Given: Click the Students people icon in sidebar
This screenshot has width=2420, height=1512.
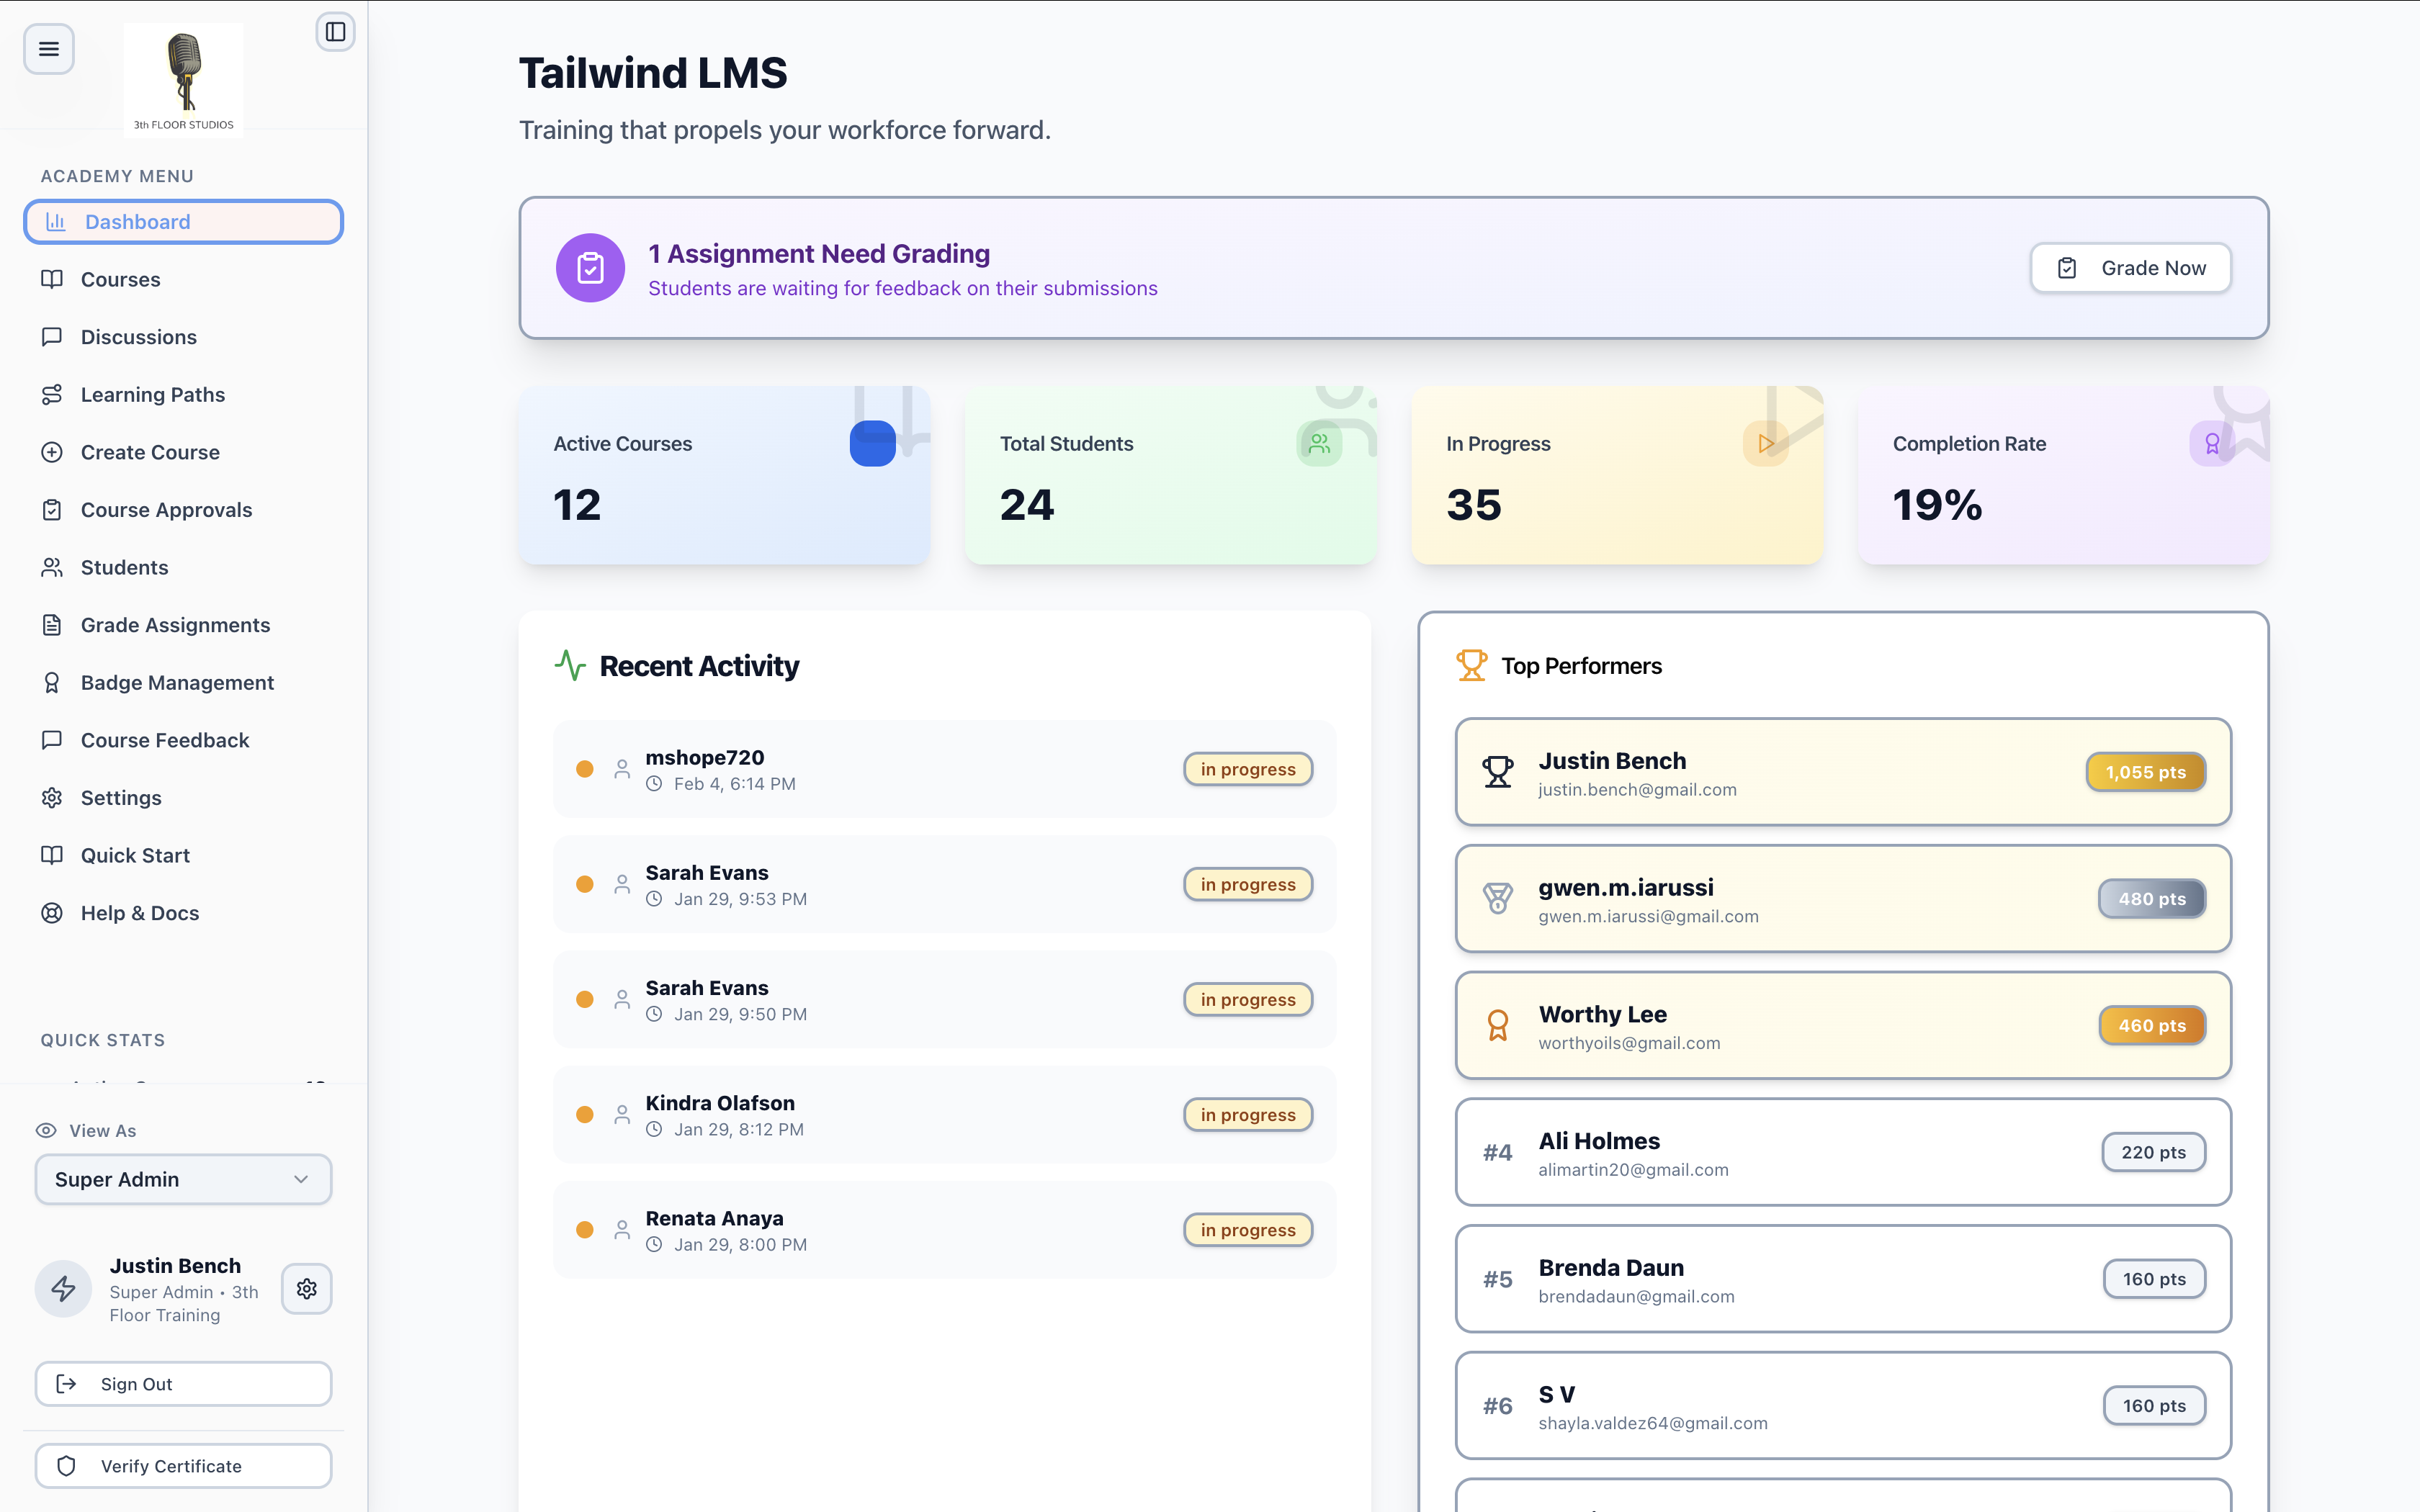Looking at the screenshot, I should [52, 567].
